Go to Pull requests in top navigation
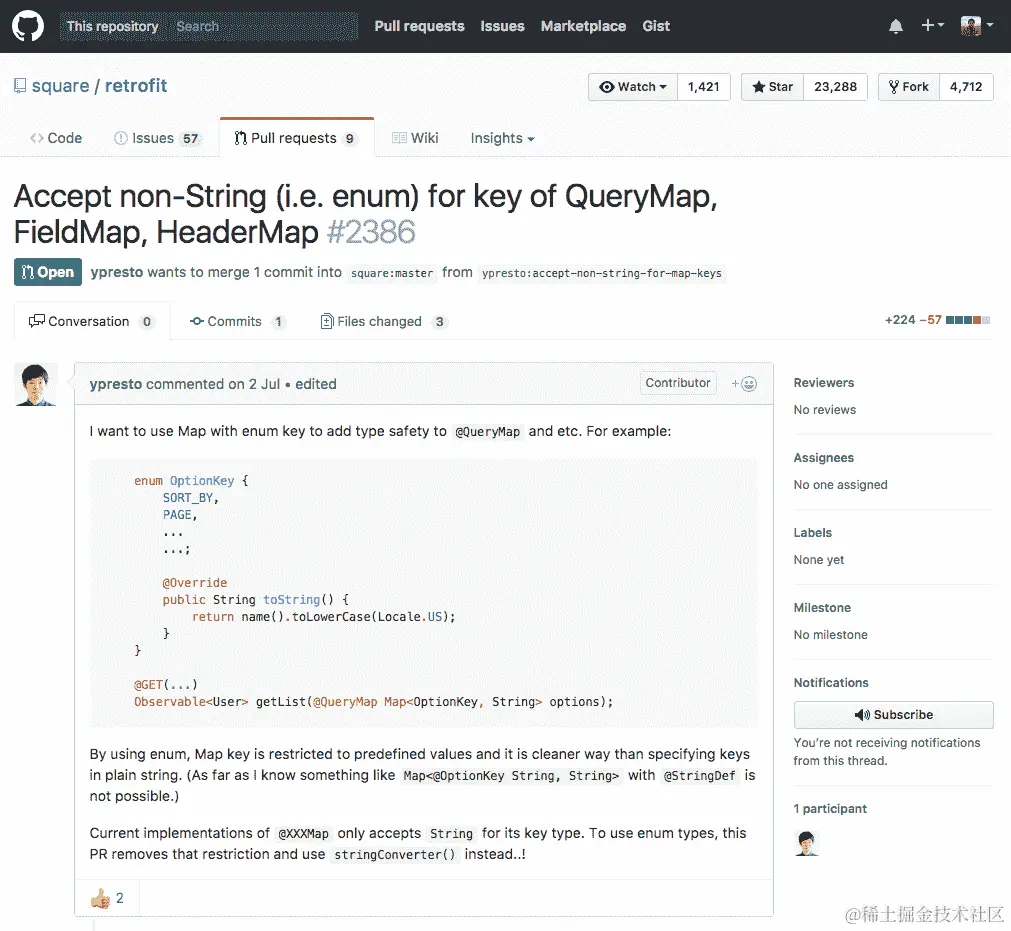 tap(419, 26)
